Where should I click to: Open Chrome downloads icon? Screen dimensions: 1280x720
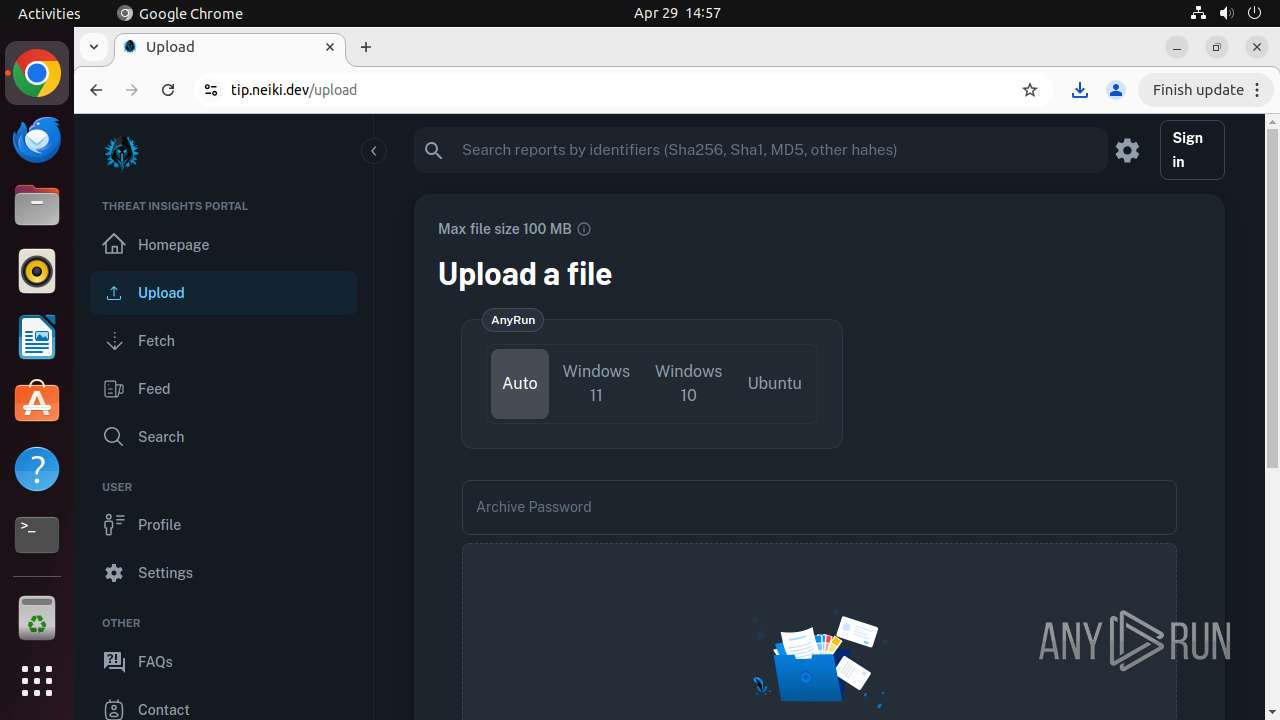1080,90
